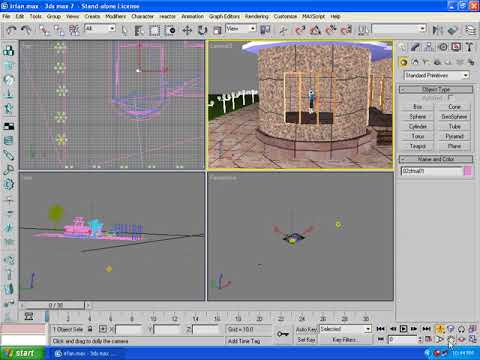Click the Rectangular Selection Region tool
The height and width of the screenshot is (360, 480).
click(154, 31)
